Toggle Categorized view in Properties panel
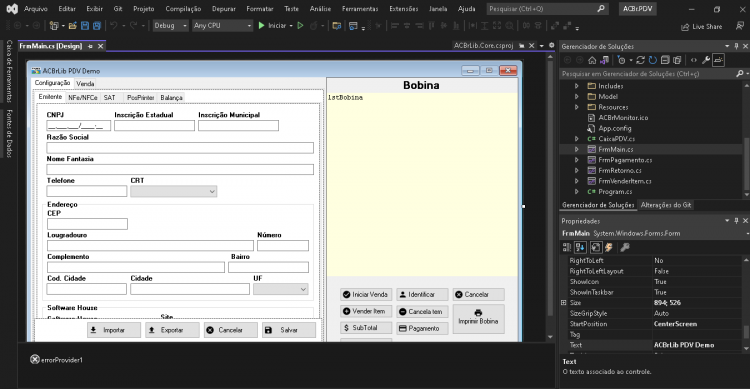This screenshot has height=389, width=750. (567, 247)
